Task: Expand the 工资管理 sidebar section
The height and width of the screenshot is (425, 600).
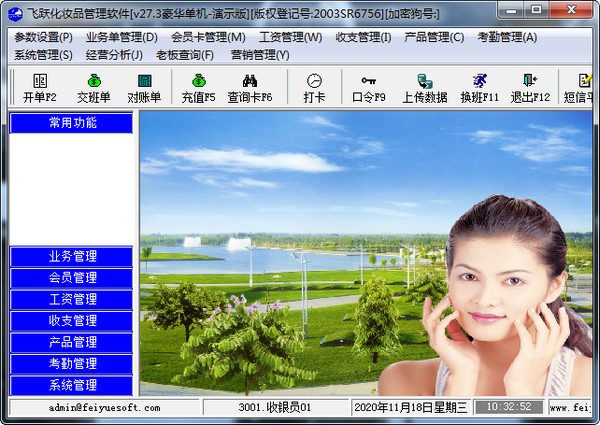Action: tap(72, 299)
